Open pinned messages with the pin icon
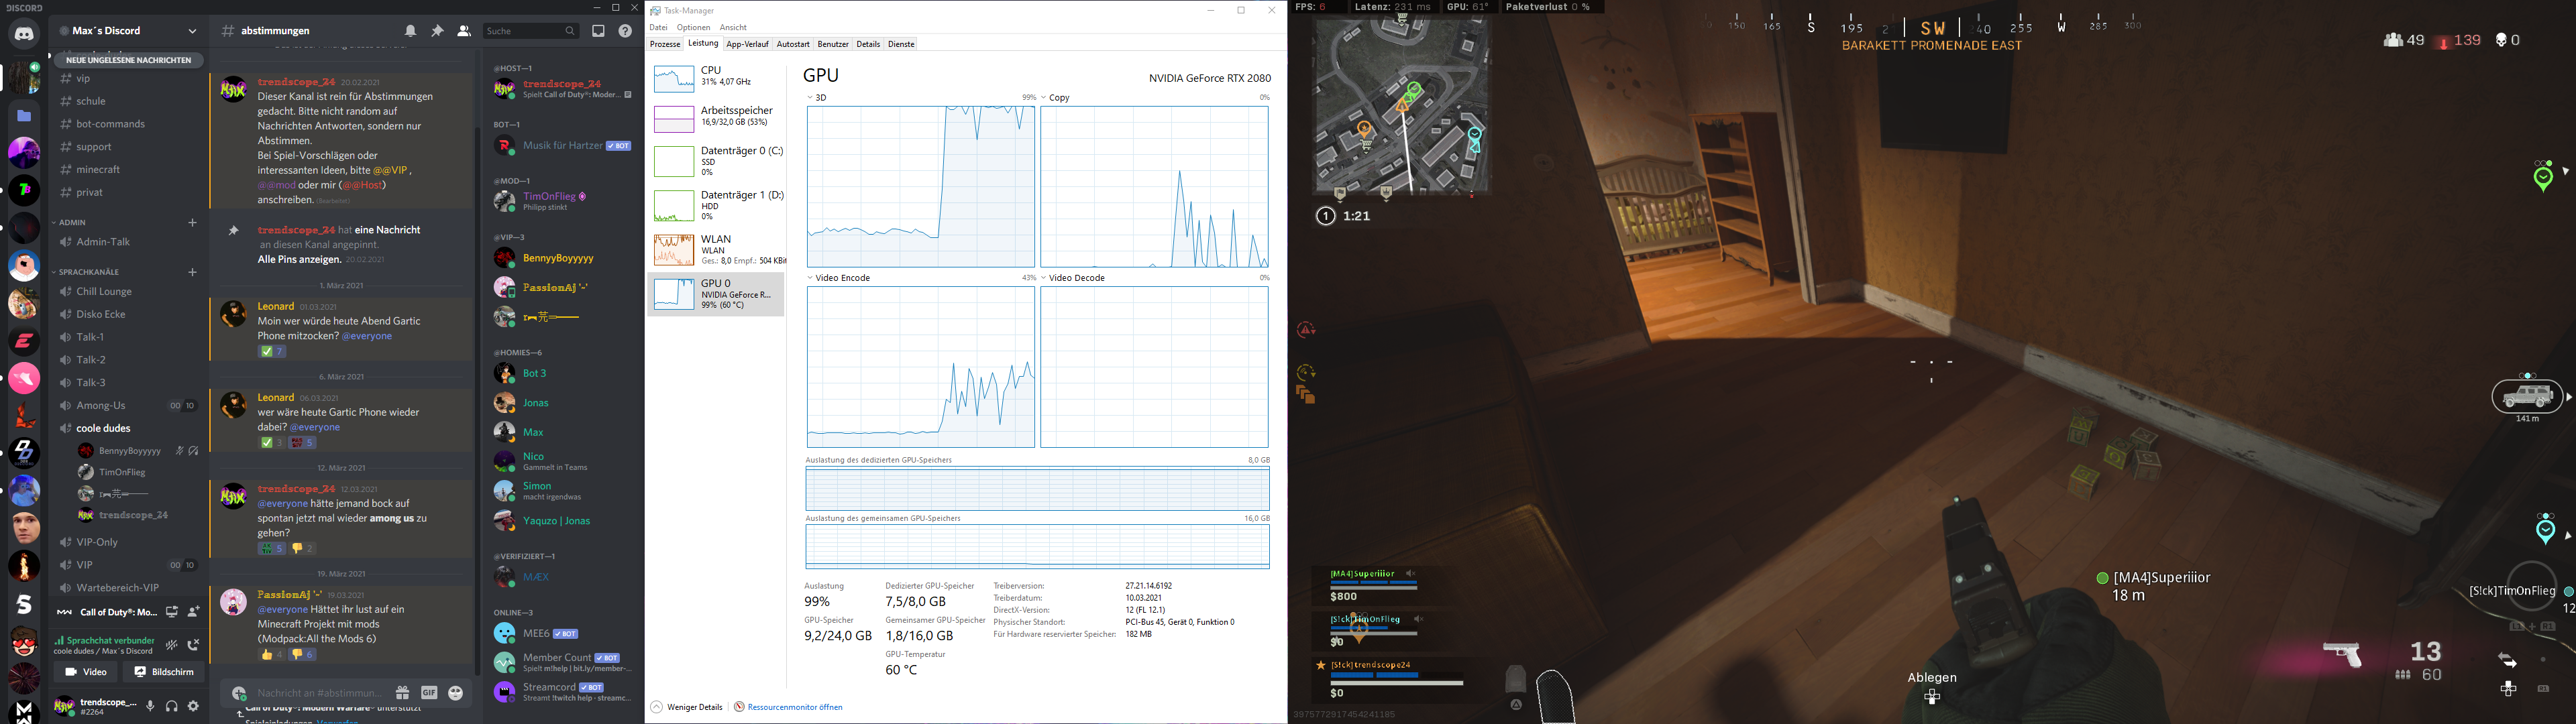 pos(437,31)
